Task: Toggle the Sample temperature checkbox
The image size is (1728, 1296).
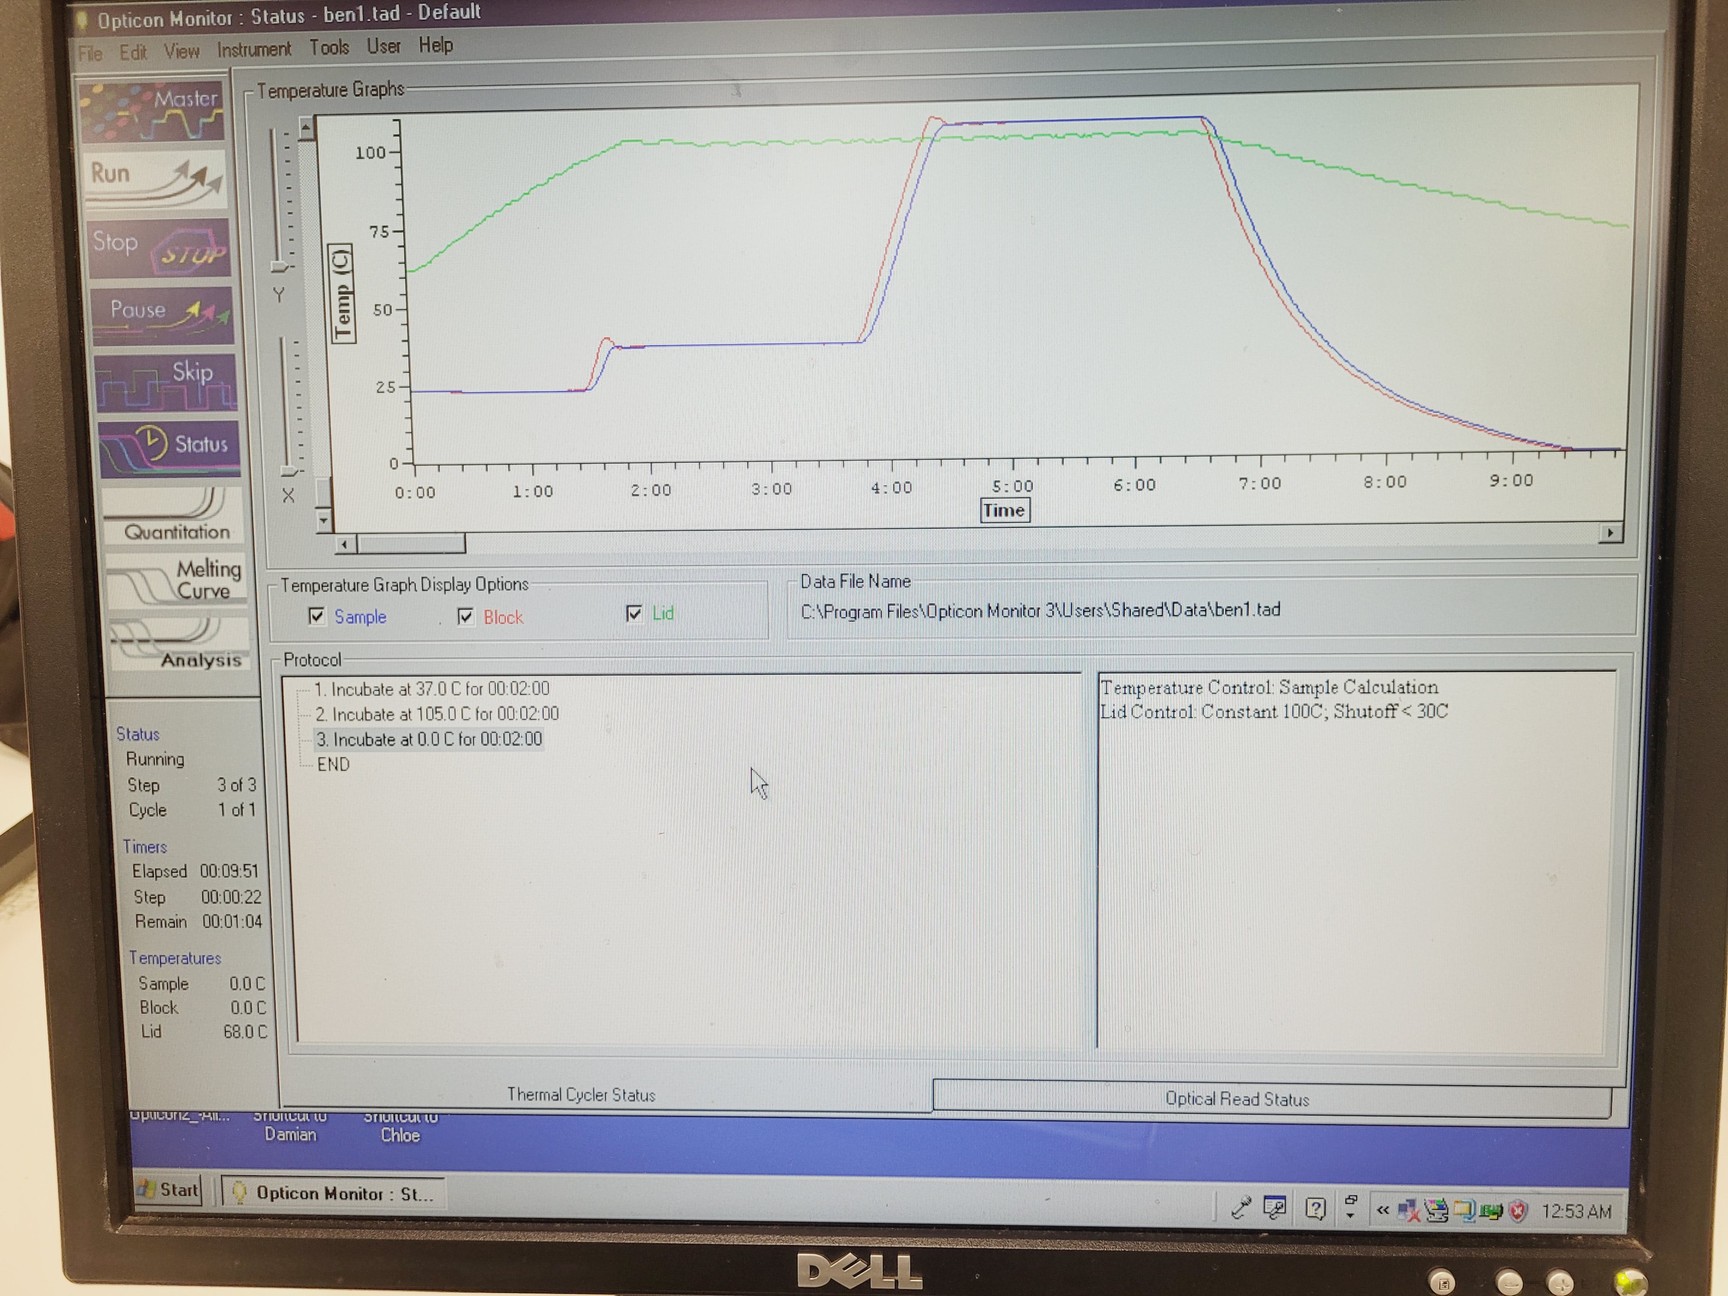Action: (317, 616)
